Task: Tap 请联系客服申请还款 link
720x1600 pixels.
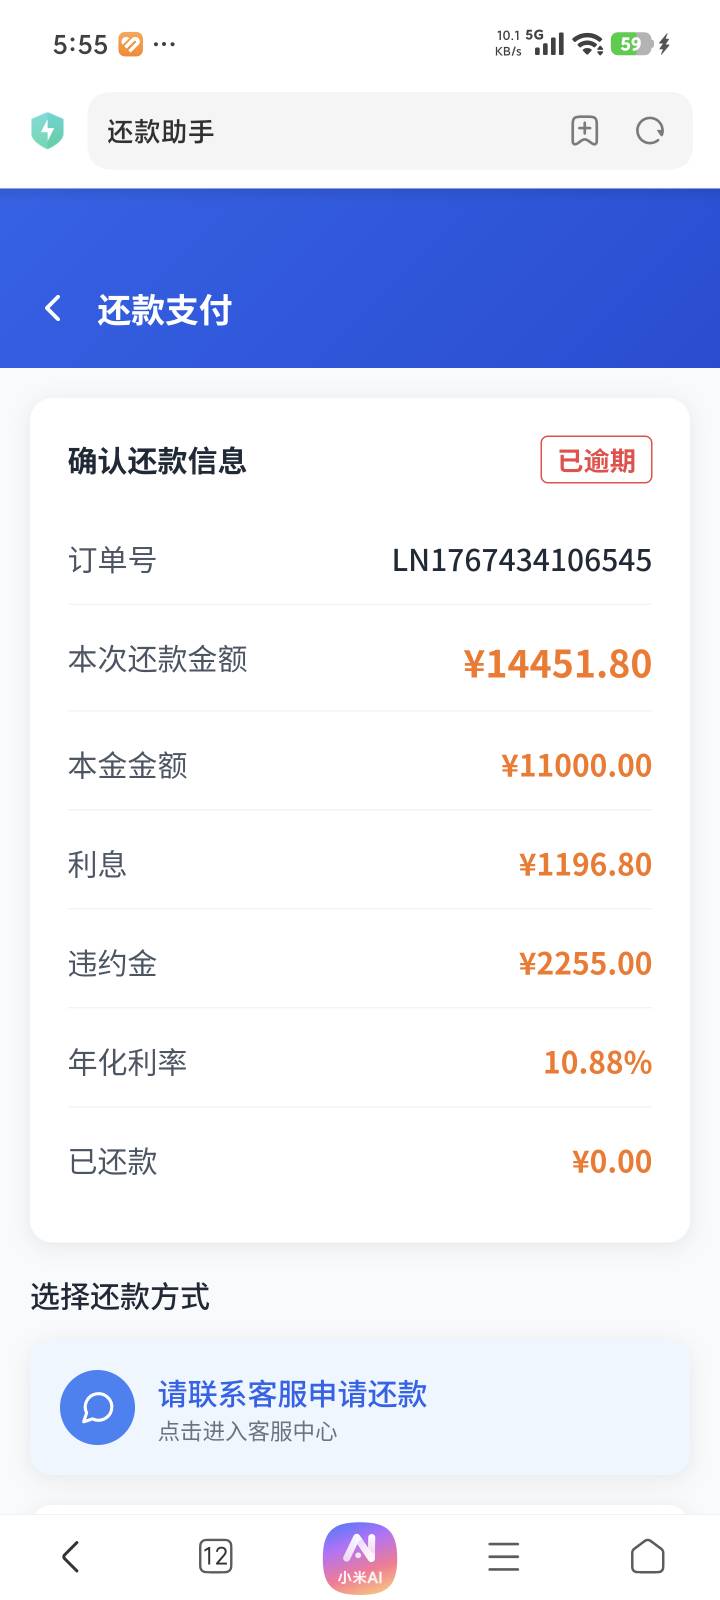Action: pyautogui.click(x=293, y=1394)
